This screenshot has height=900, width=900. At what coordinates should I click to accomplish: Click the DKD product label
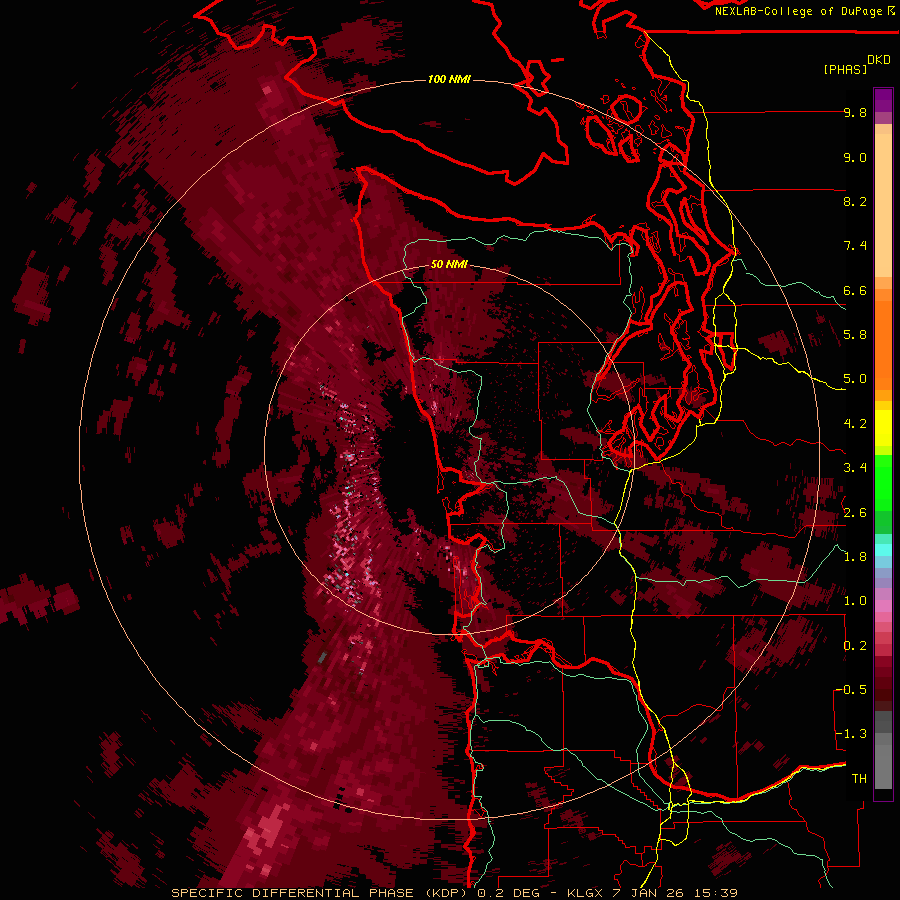click(x=879, y=60)
